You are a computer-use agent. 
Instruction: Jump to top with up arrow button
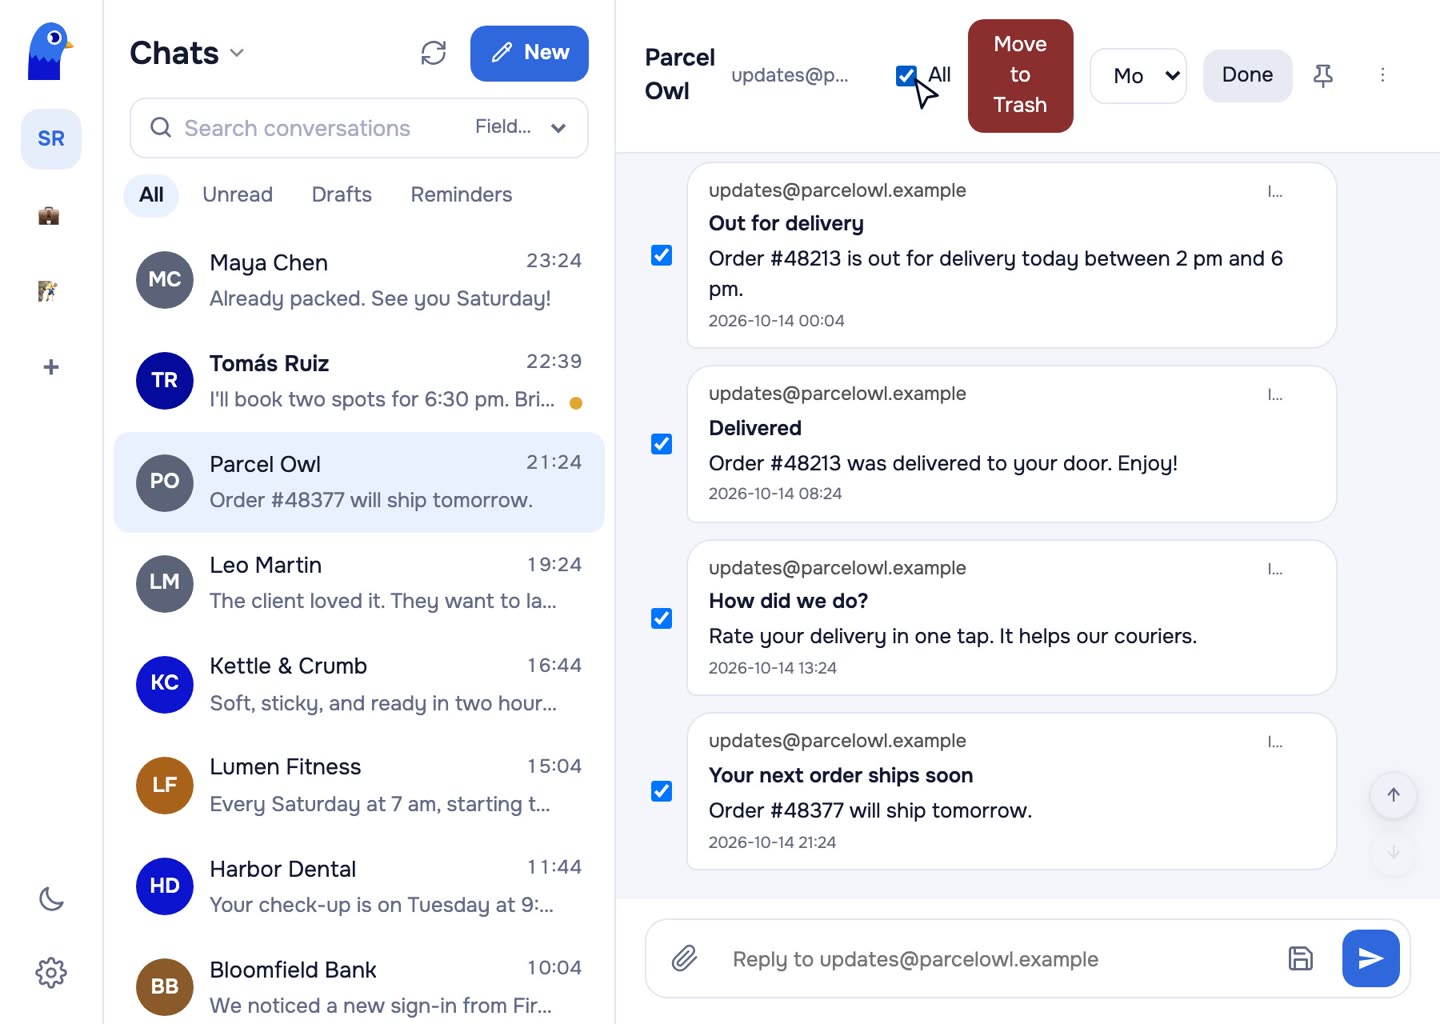[1393, 795]
